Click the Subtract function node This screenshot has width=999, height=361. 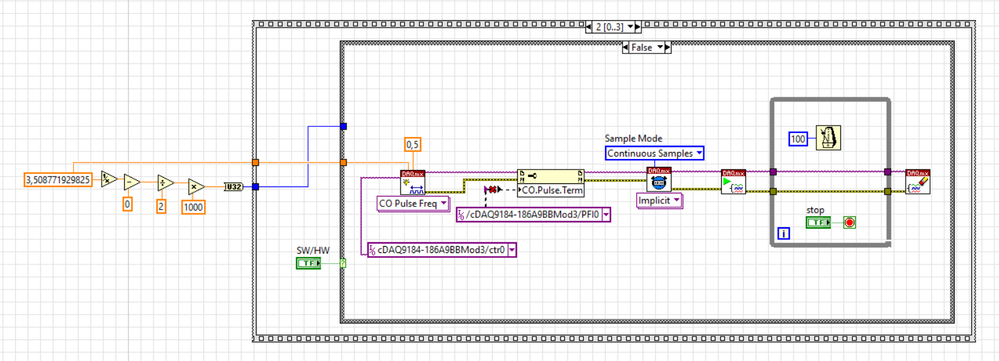tap(131, 183)
